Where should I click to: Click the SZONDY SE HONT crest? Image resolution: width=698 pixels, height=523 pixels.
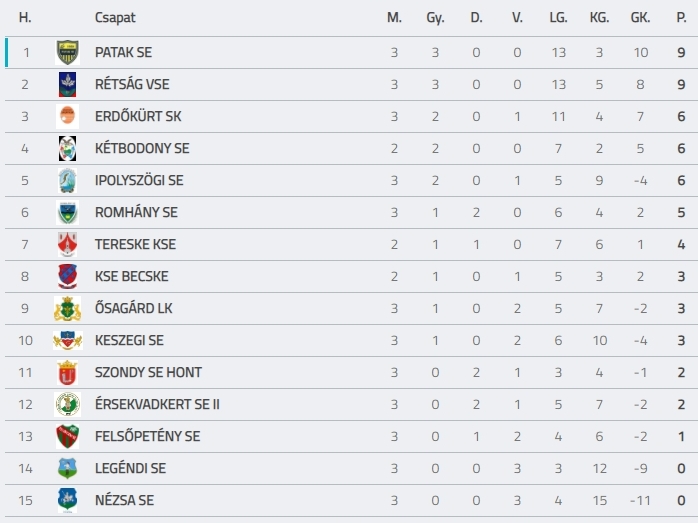(67, 373)
